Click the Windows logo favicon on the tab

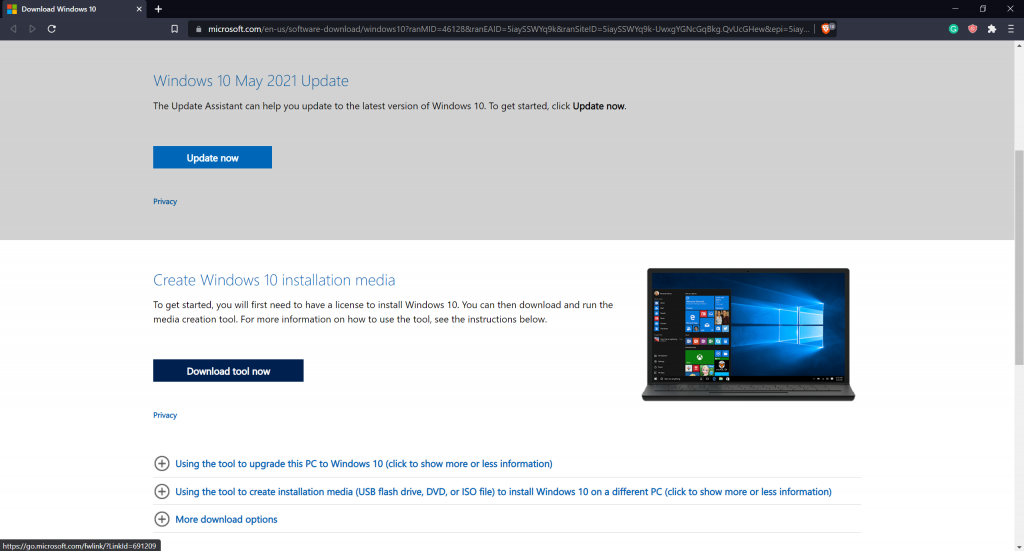tap(12, 9)
